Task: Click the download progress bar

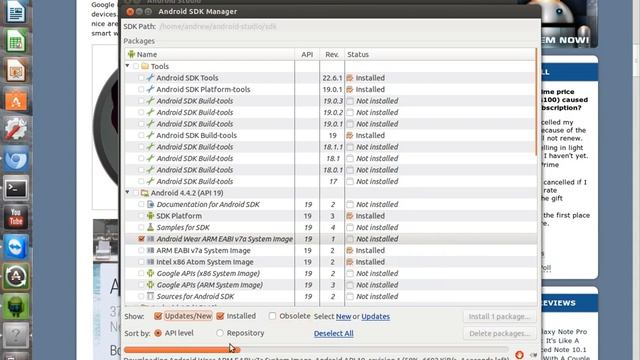Action: tap(316, 350)
